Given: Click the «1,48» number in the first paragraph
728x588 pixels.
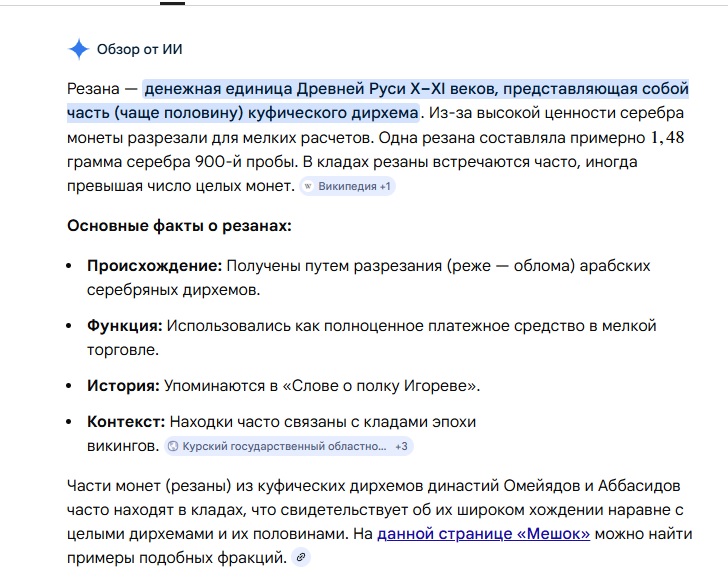Looking at the screenshot, I should 667,137.
